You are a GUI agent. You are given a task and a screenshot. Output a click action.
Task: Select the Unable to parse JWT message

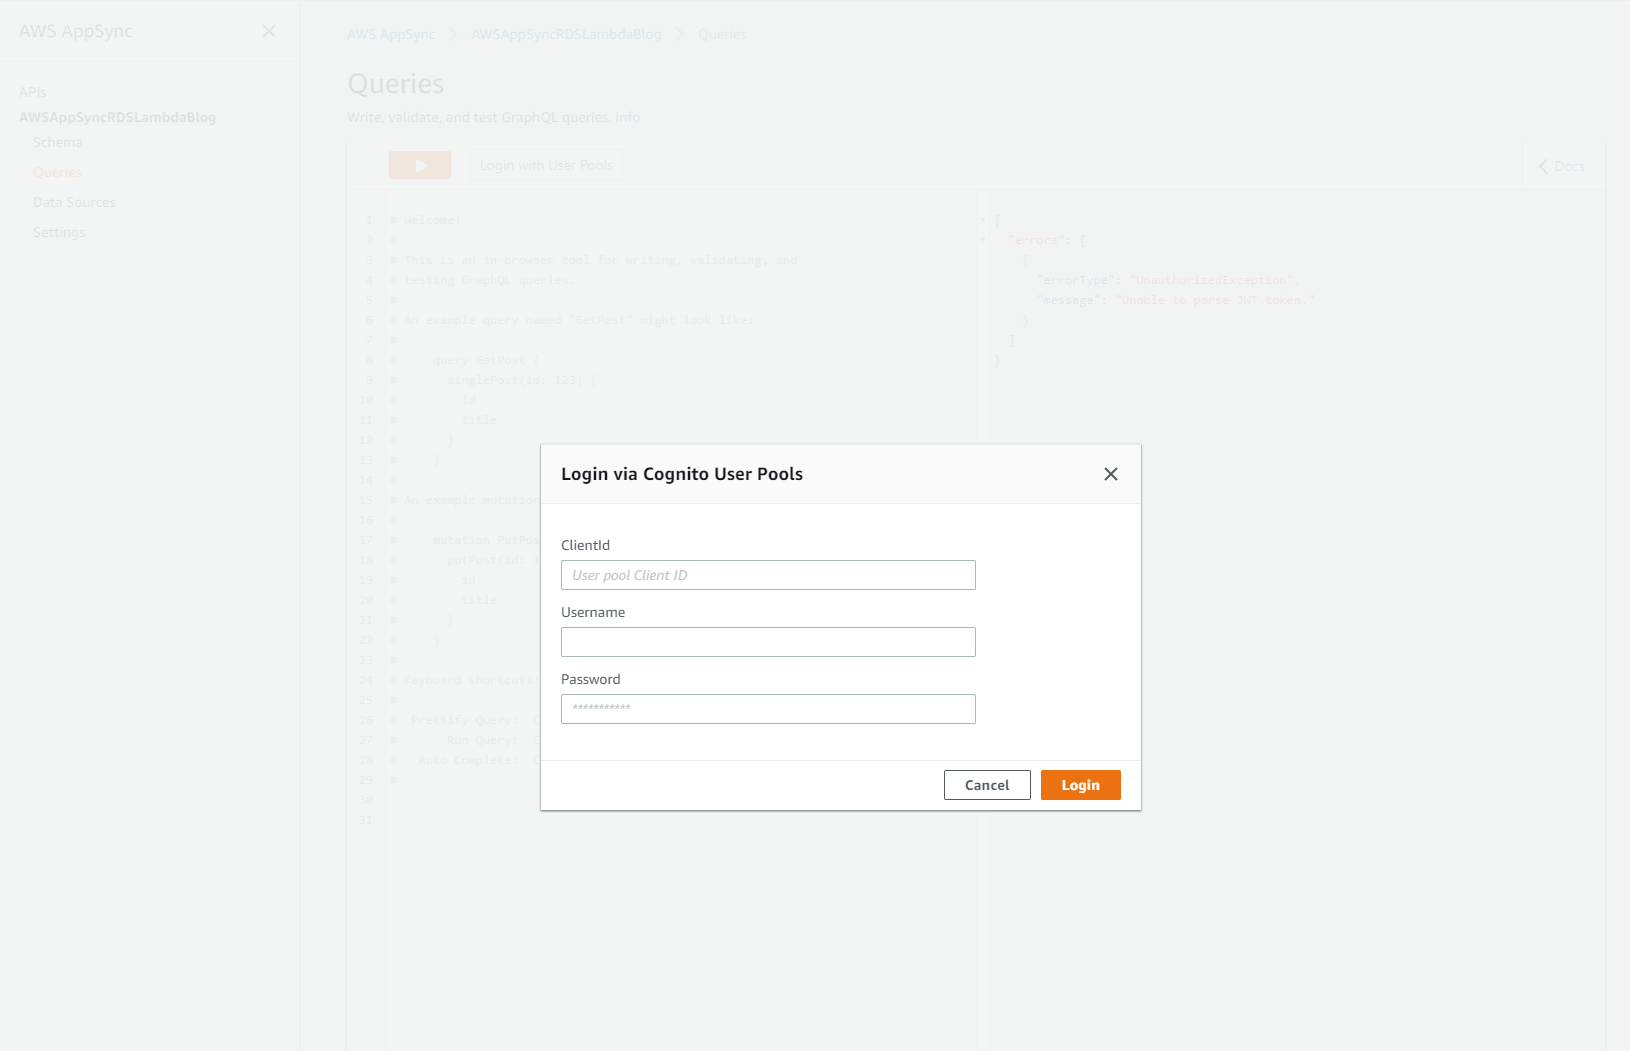1216,300
